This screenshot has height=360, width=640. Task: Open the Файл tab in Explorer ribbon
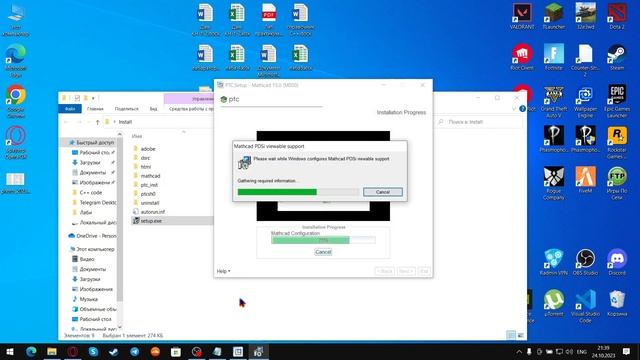point(70,109)
